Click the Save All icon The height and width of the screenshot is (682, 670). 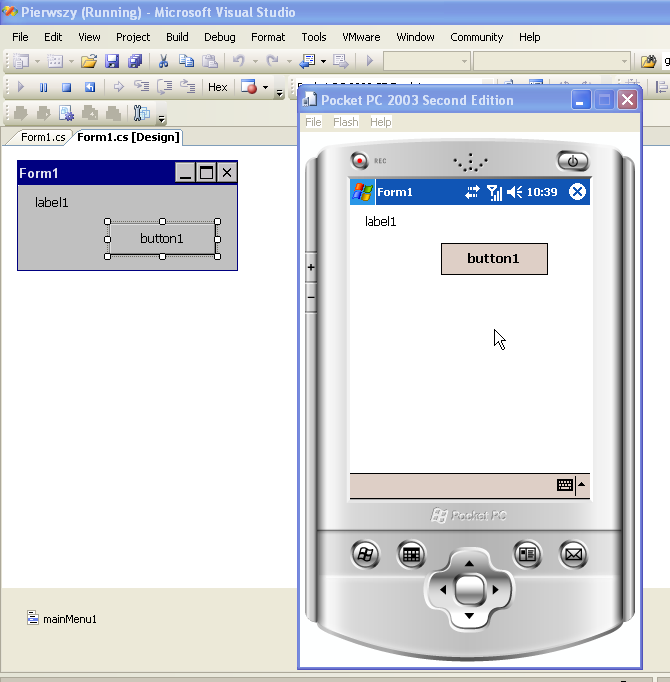[x=135, y=61]
